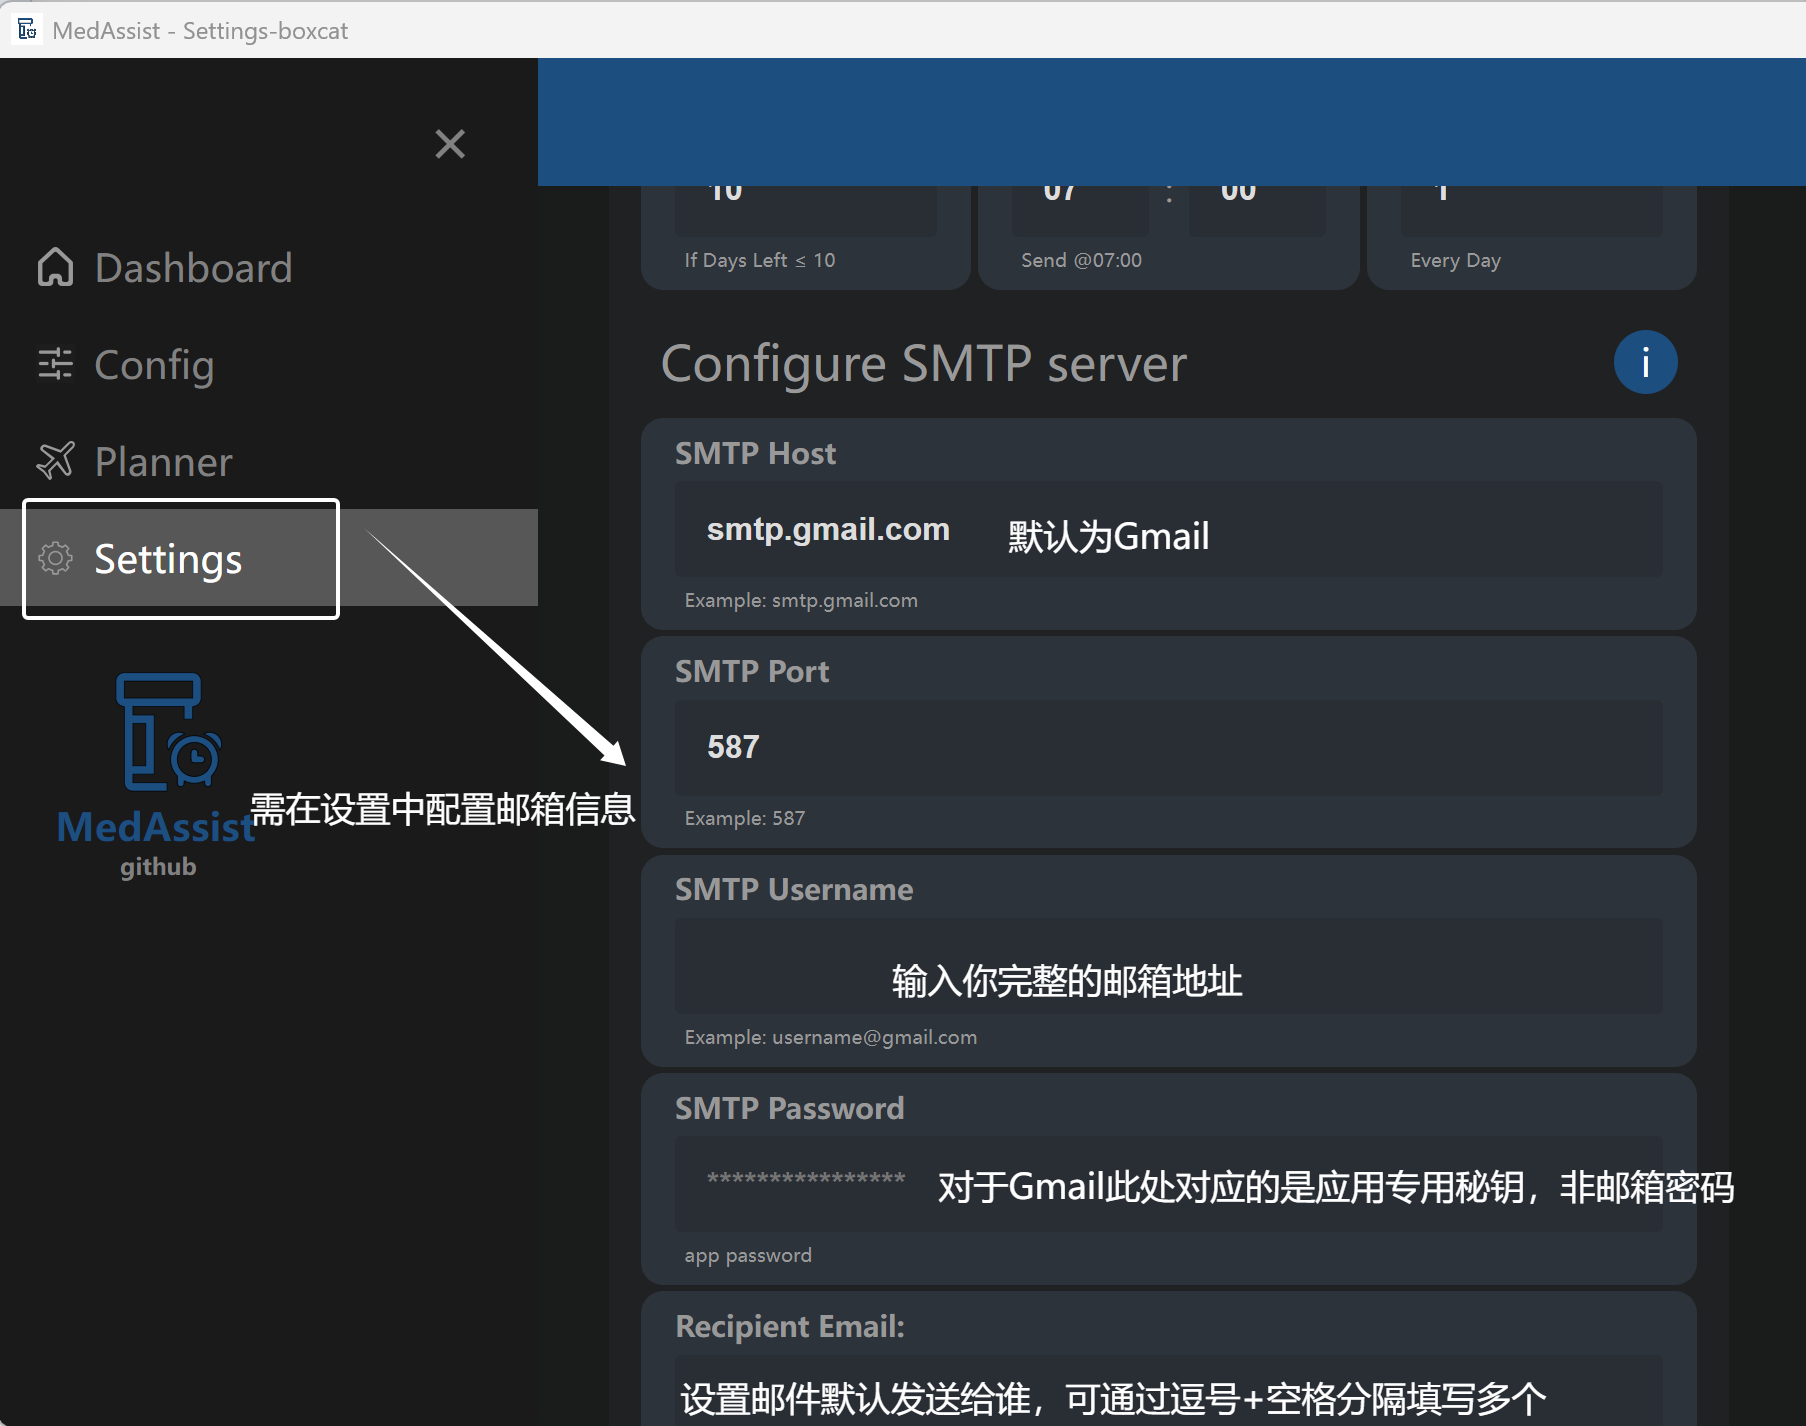Image resolution: width=1806 pixels, height=1426 pixels.
Task: Select the Settings gear icon
Action: point(56,558)
